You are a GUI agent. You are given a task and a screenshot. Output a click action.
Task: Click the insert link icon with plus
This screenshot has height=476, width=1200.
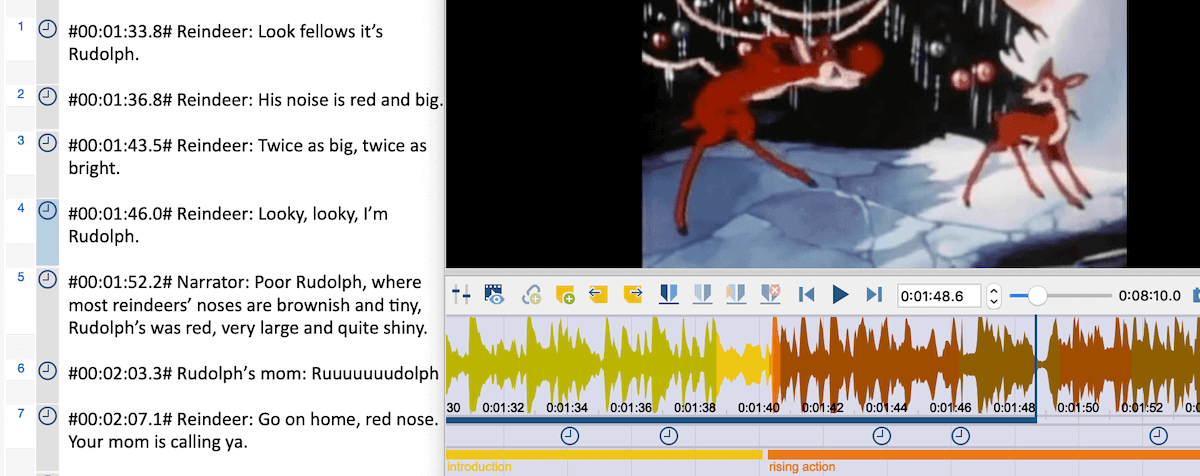(531, 294)
